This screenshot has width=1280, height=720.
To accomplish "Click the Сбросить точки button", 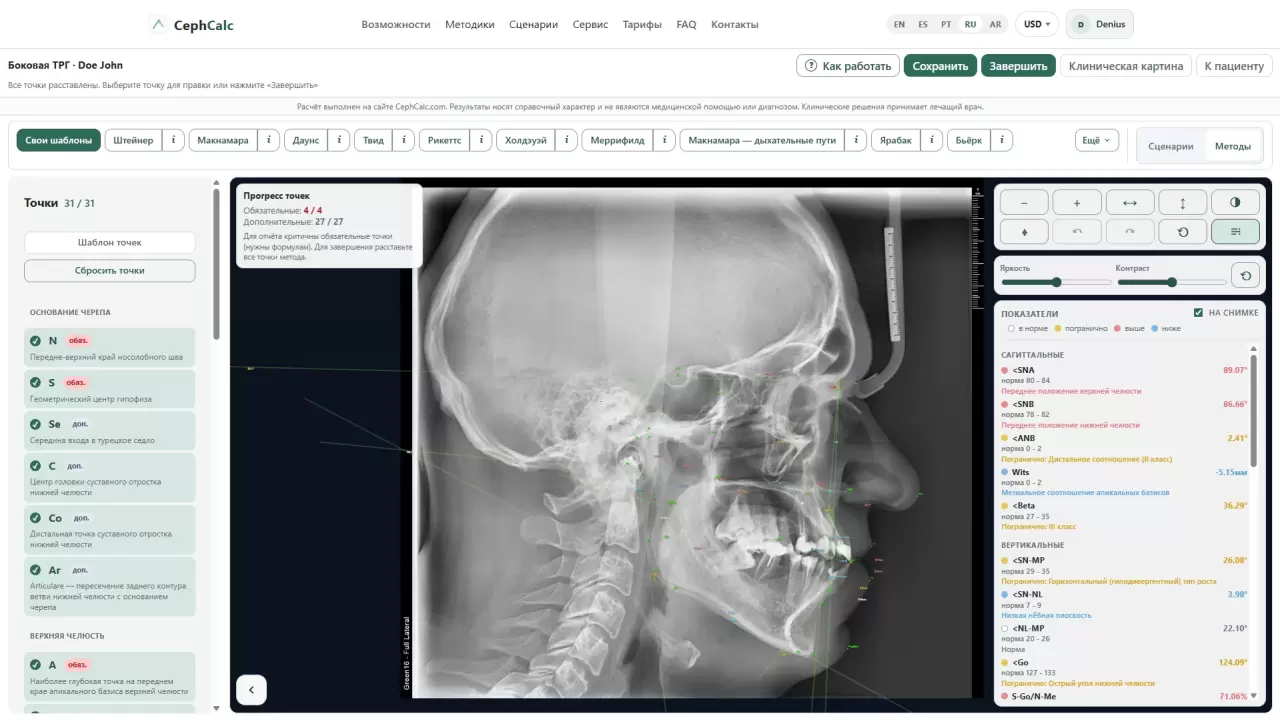I will tap(110, 270).
